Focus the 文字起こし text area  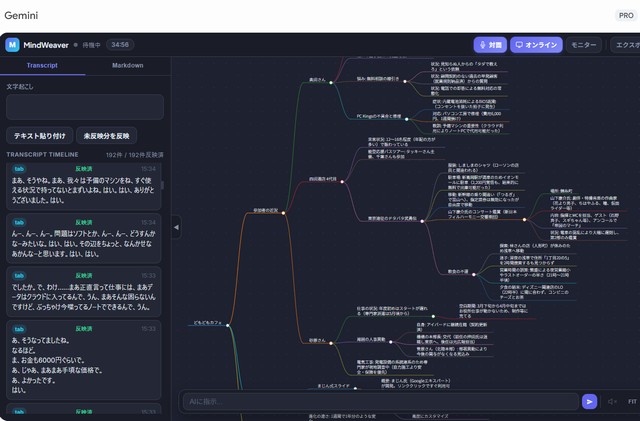[85, 107]
